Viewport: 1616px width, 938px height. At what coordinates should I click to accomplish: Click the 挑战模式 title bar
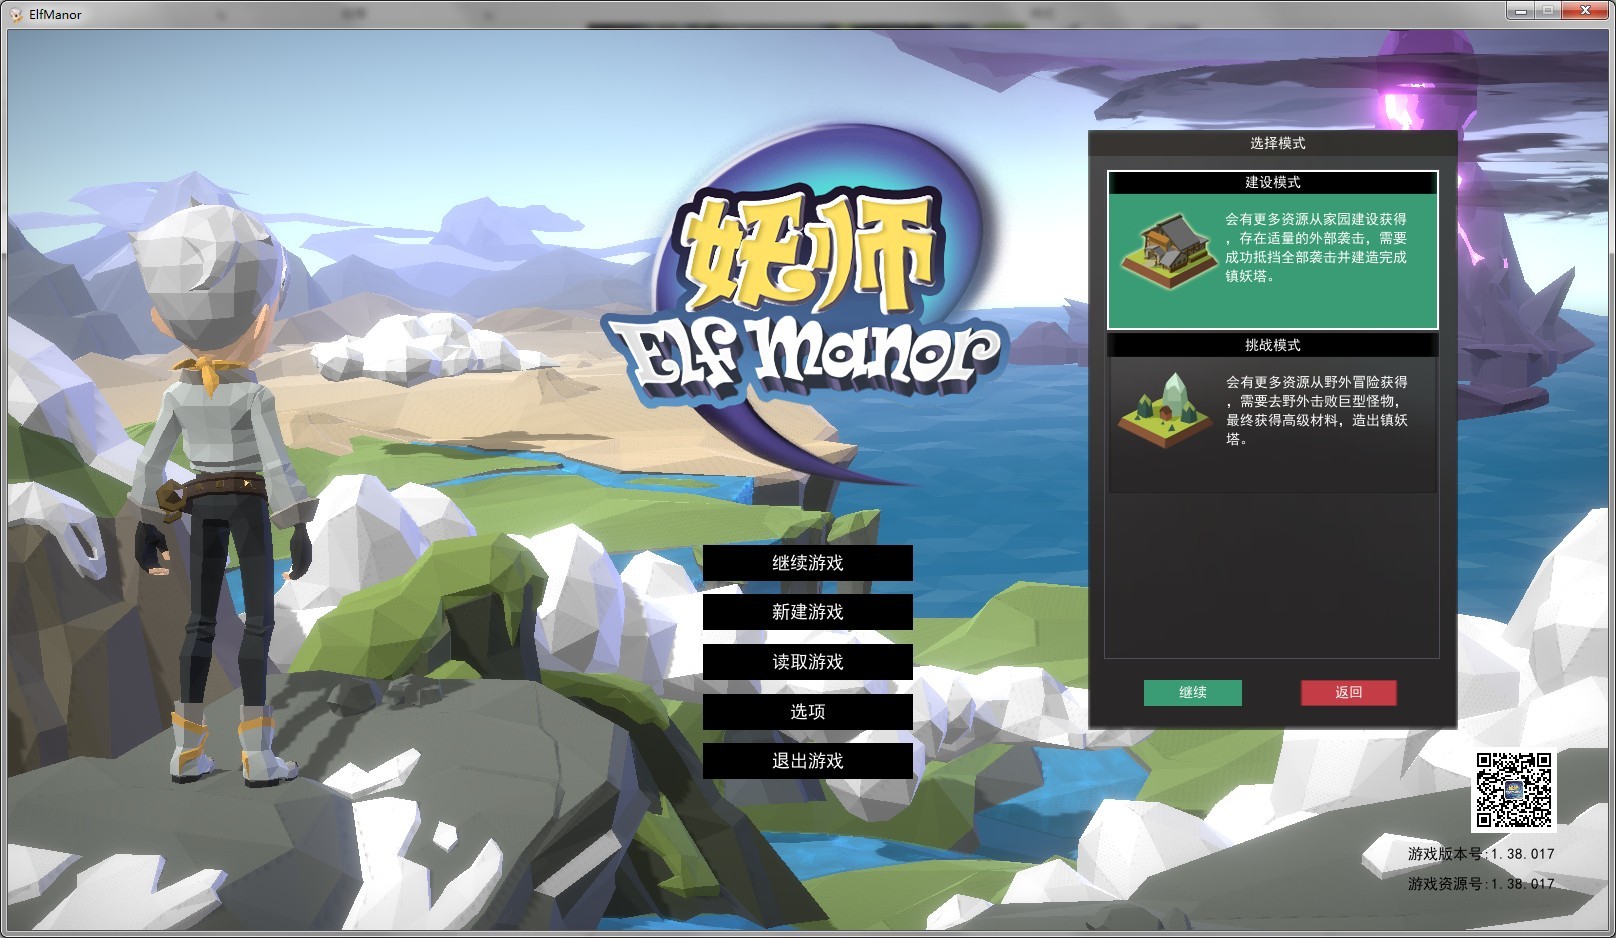[1272, 345]
